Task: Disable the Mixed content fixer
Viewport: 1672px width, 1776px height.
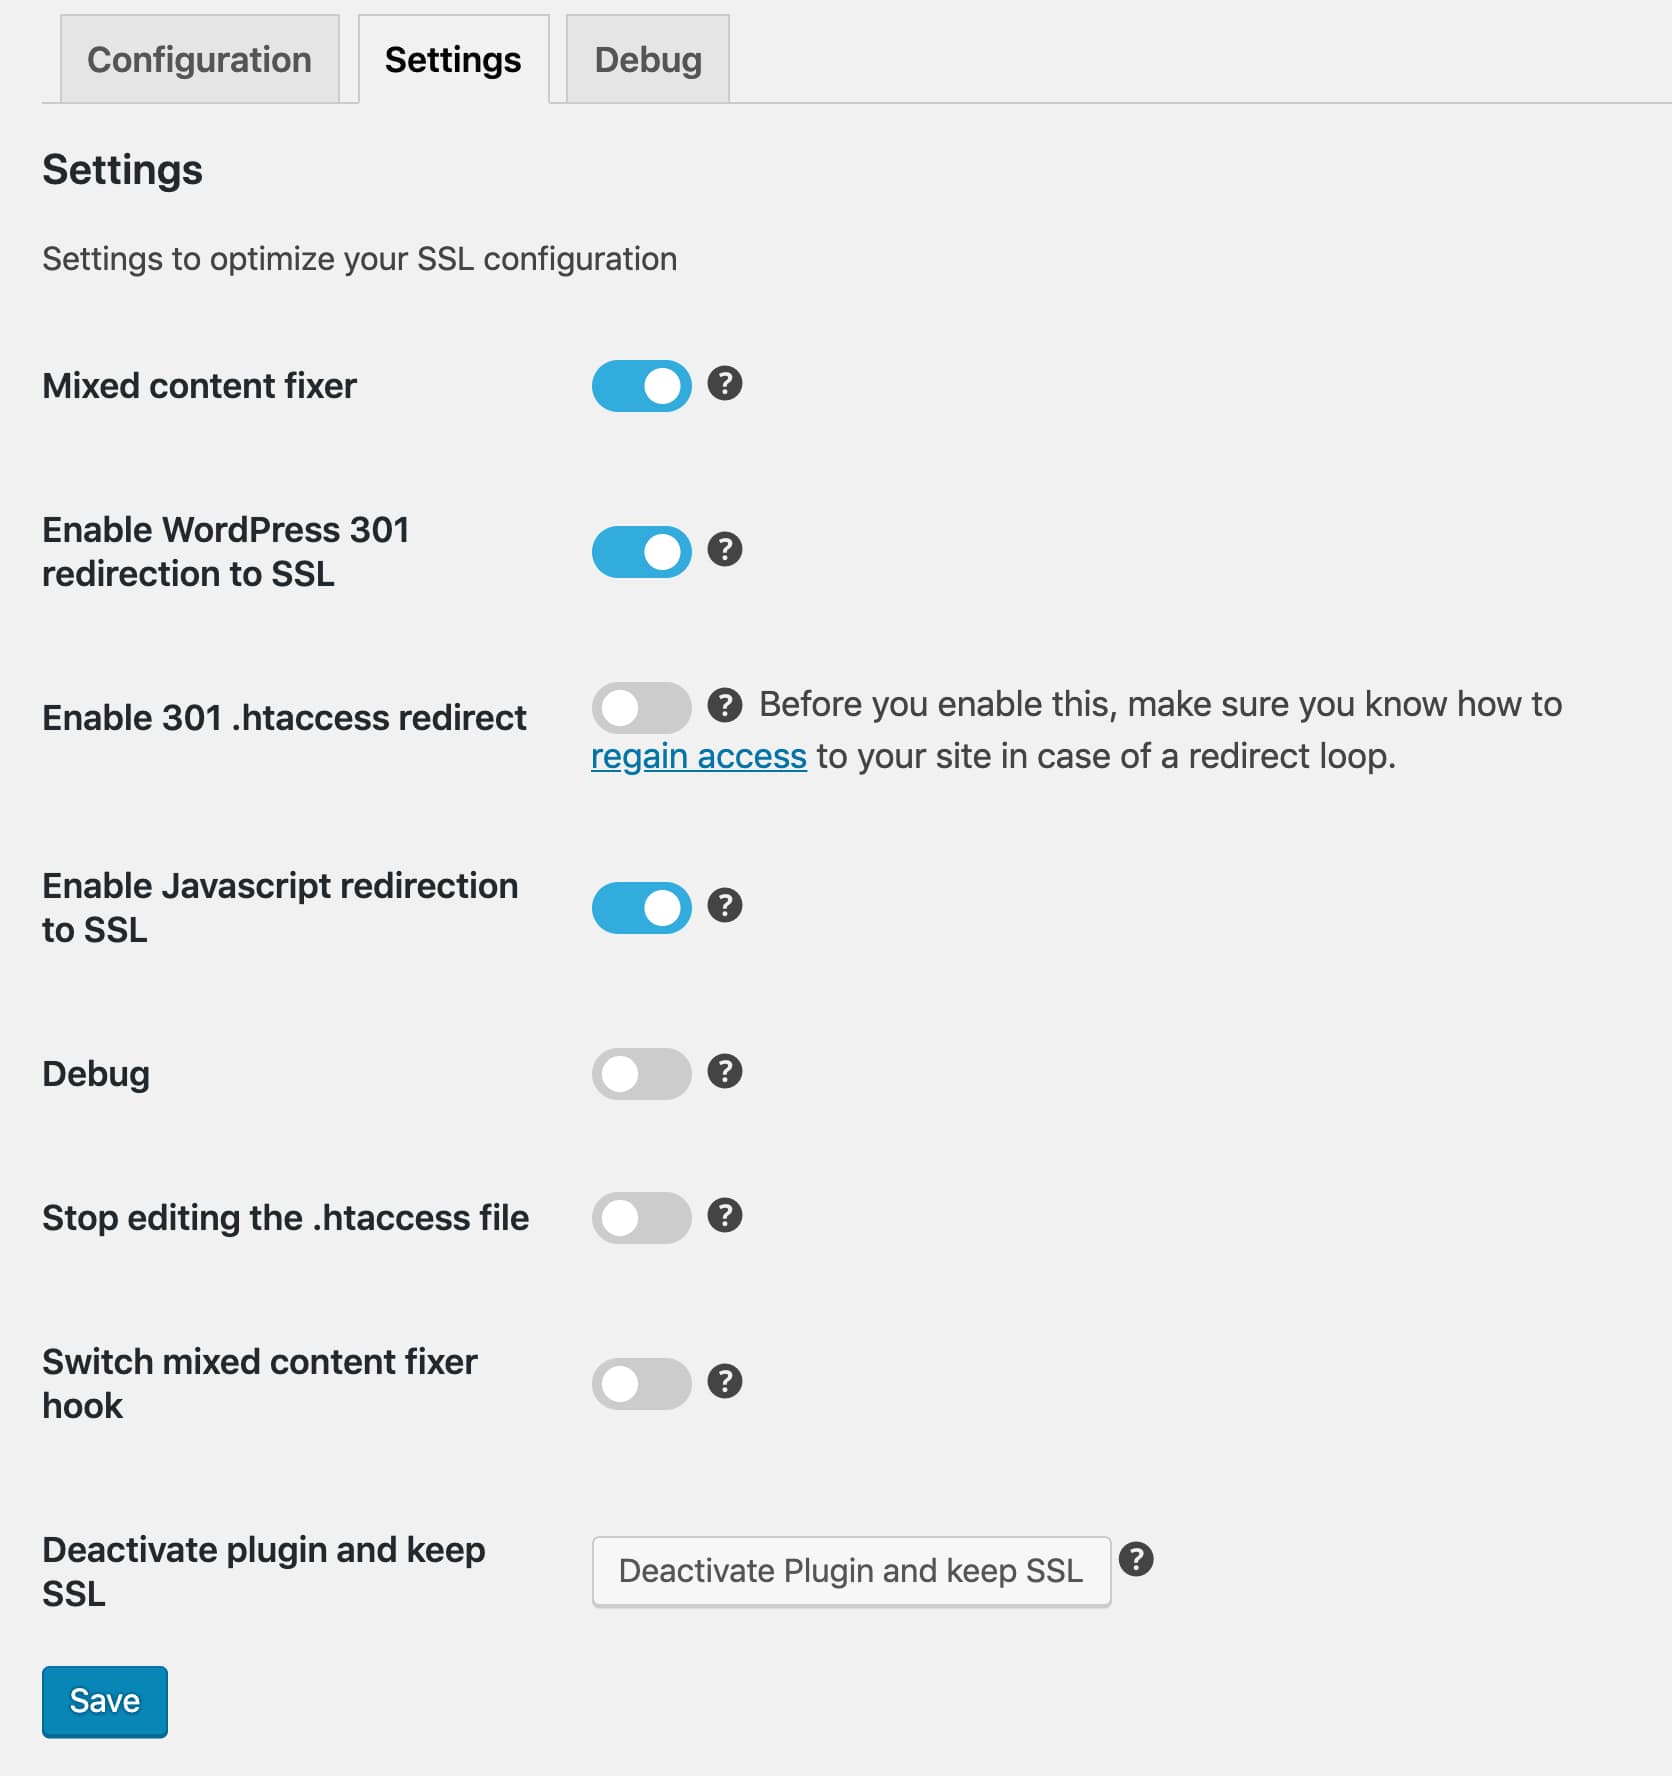Action: coord(642,385)
